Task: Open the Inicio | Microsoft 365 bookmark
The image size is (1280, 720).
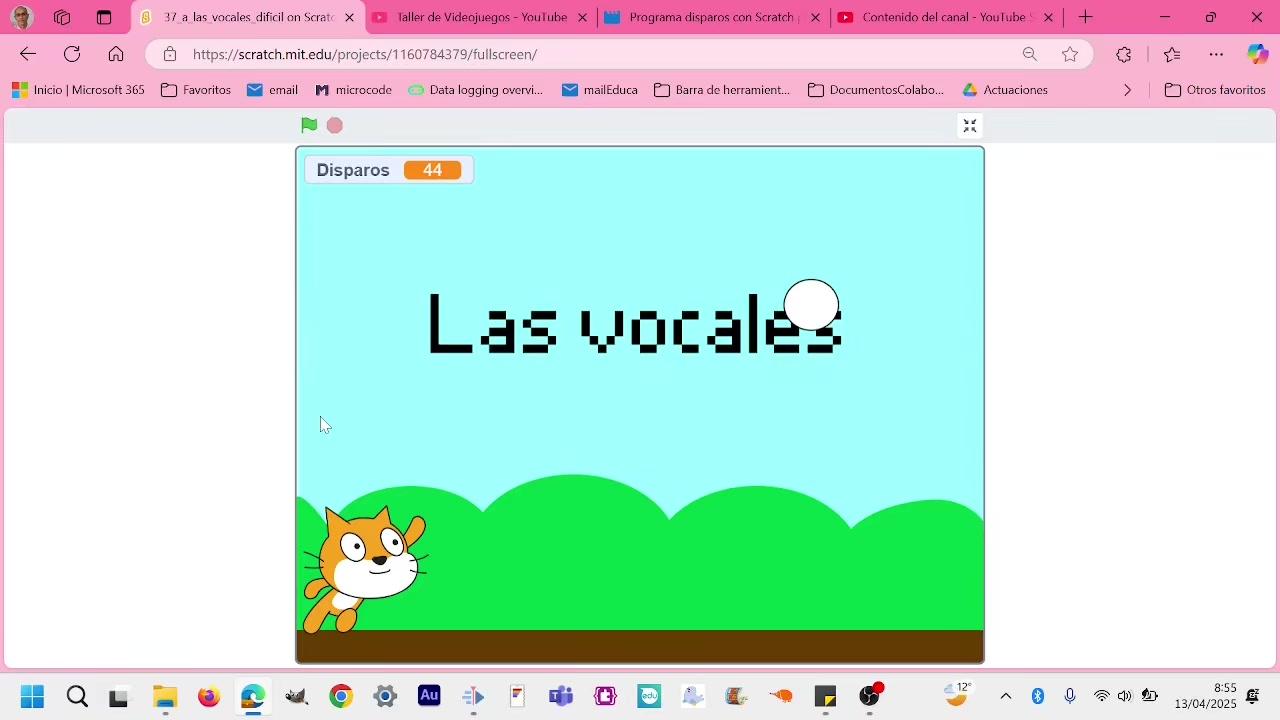Action: tap(78, 90)
